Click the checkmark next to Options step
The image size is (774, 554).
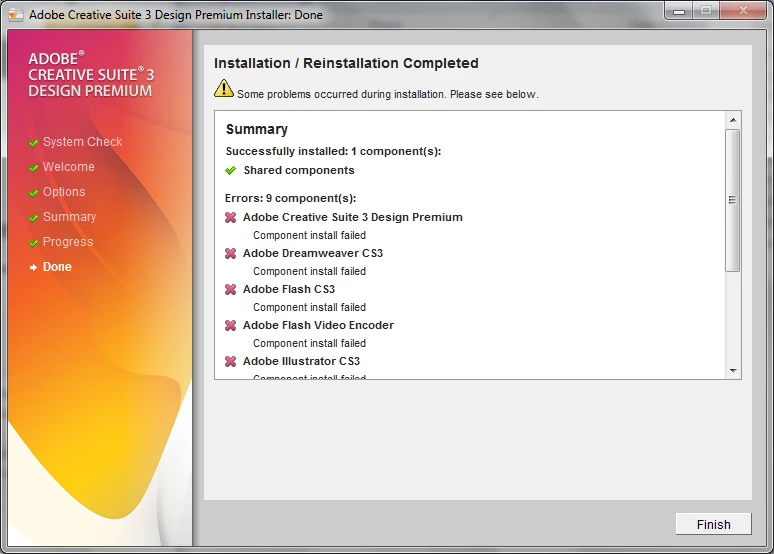34,193
